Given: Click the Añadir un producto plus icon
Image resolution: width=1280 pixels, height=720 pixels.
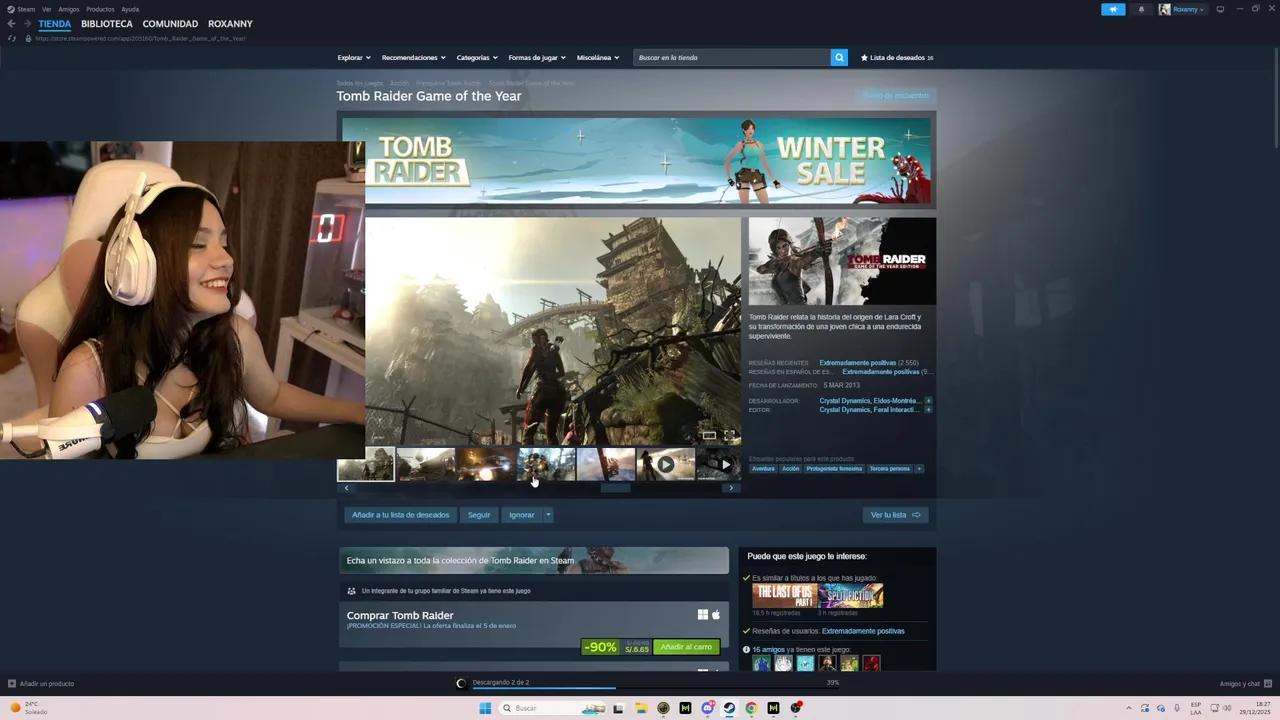Looking at the screenshot, I should [12, 684].
